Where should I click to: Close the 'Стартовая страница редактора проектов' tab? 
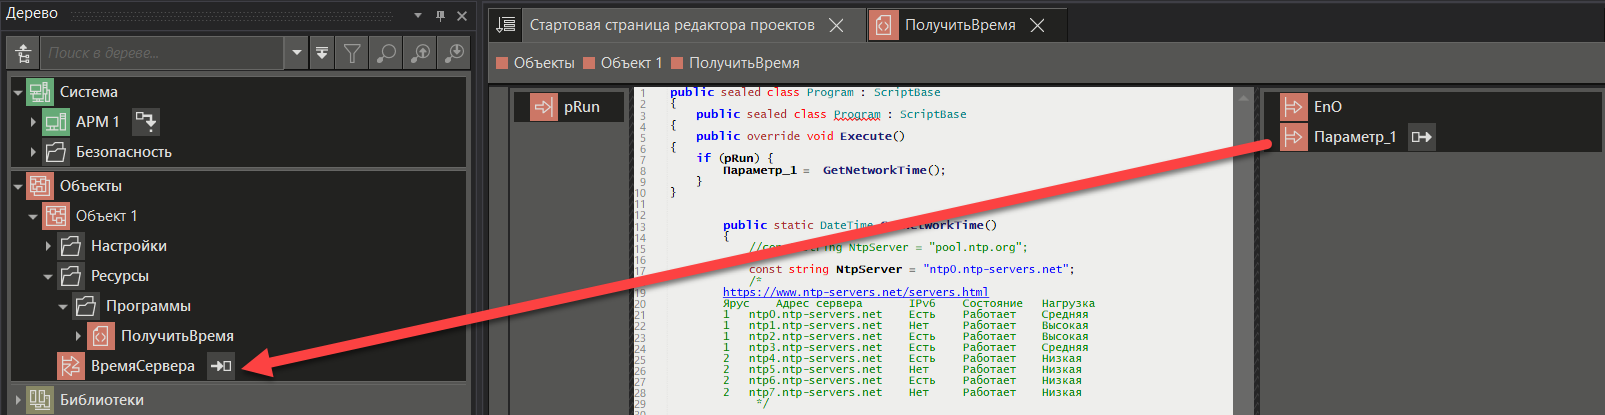[x=837, y=25]
